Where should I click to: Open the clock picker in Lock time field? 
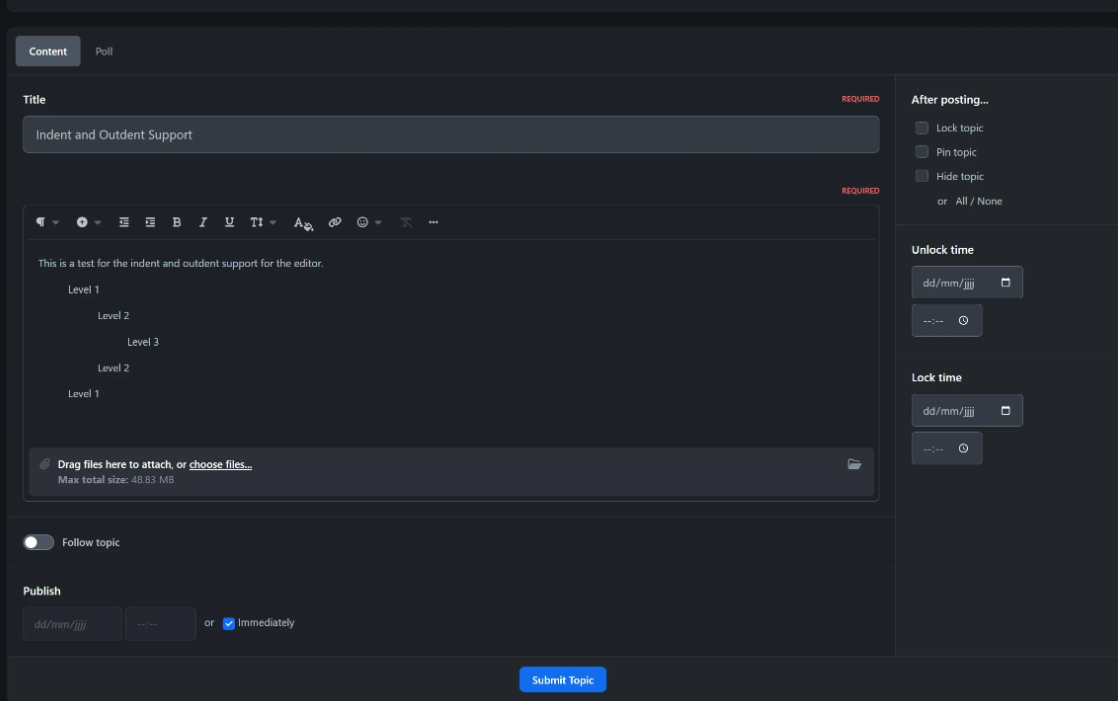pyautogui.click(x=963, y=449)
